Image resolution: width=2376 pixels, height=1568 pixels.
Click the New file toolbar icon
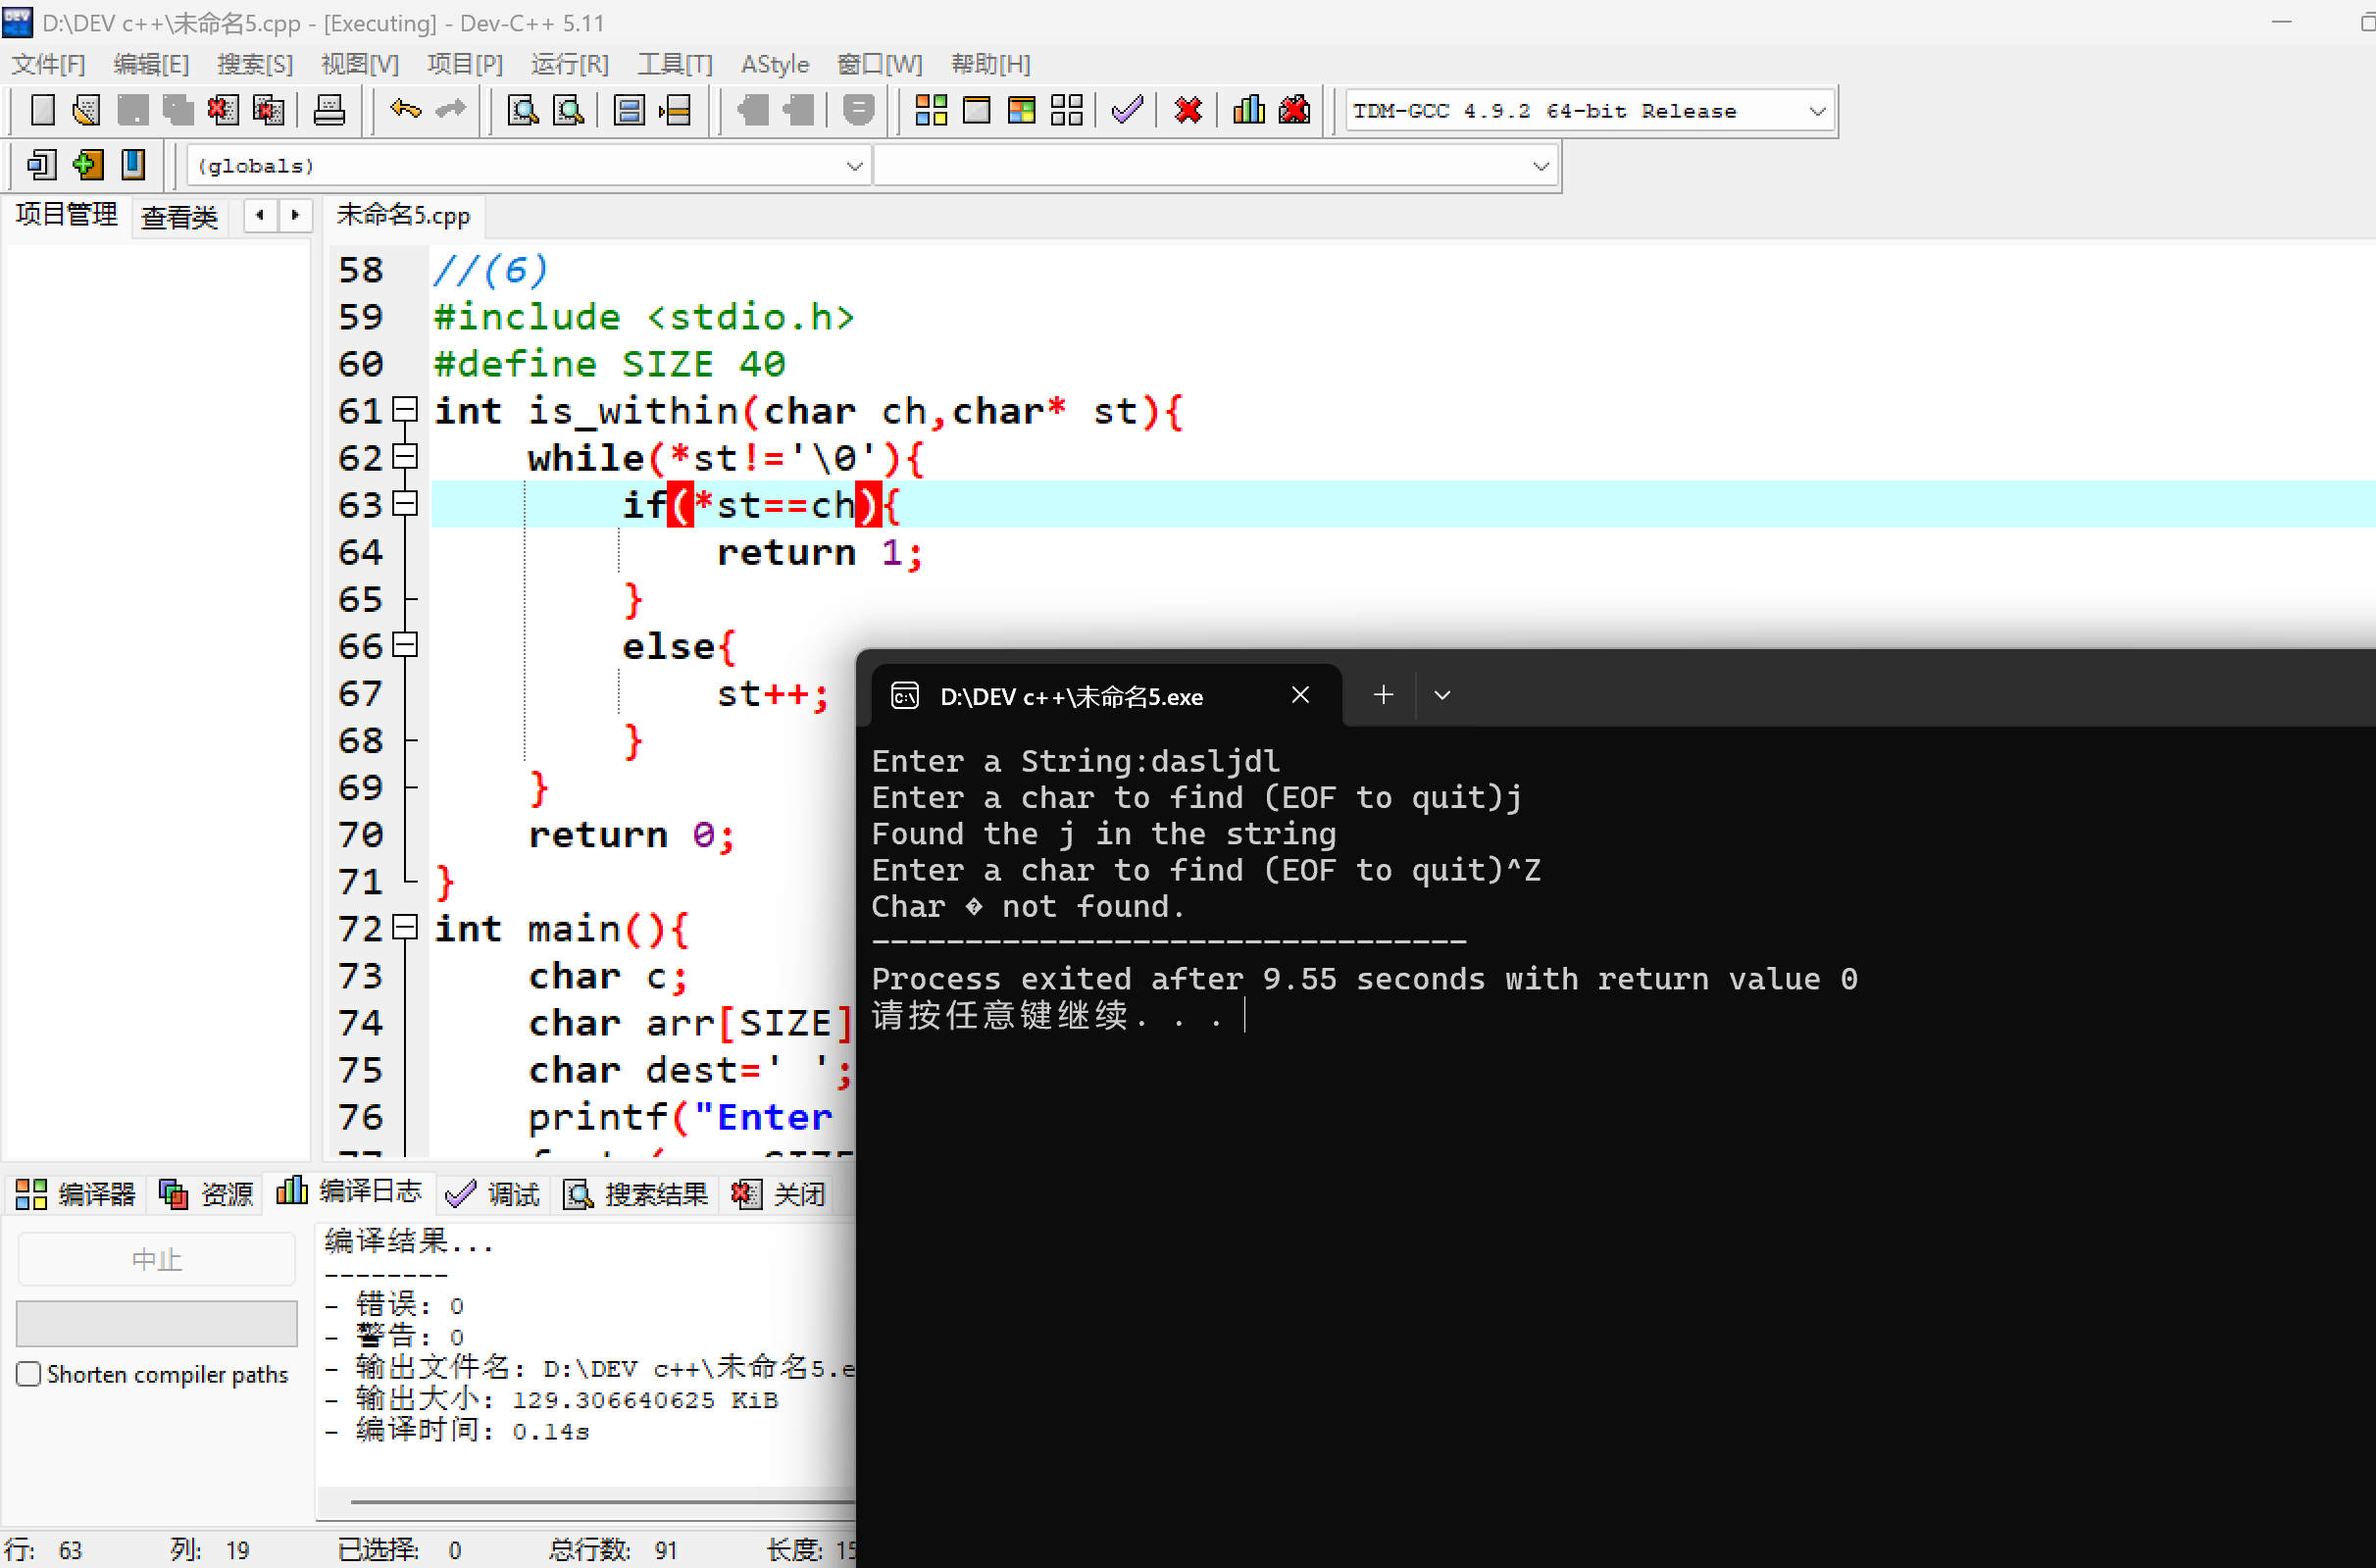42,110
